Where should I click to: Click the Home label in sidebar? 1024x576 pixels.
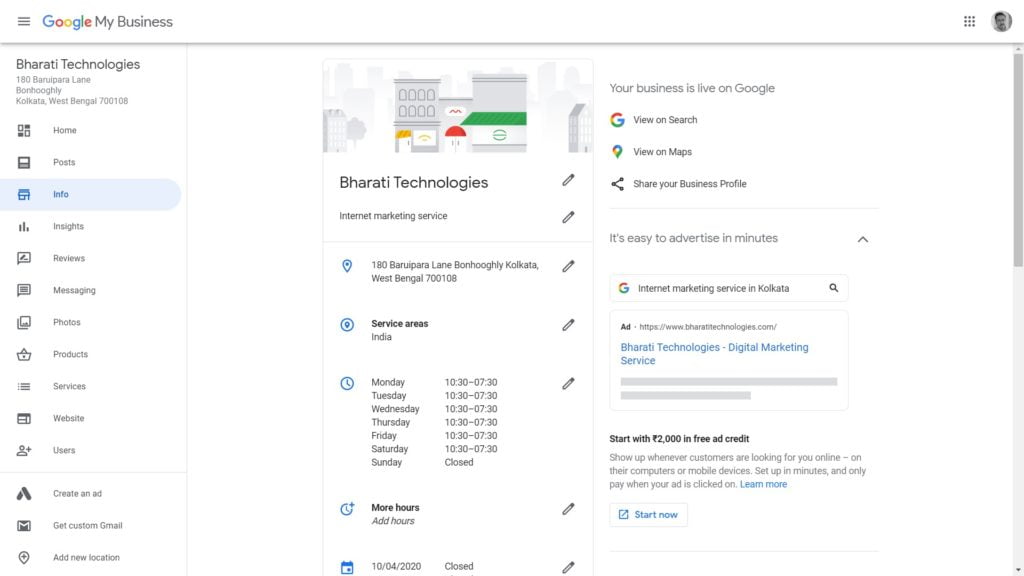click(65, 131)
